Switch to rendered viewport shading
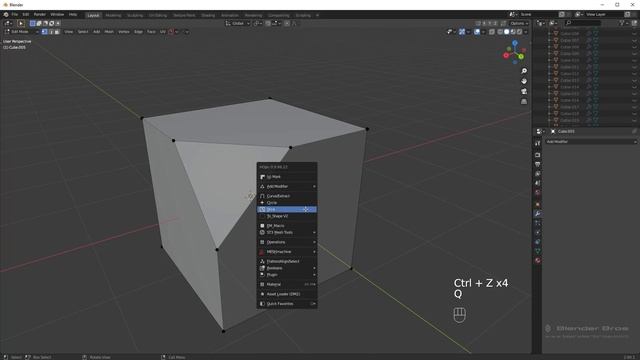This screenshot has height=360, width=640. tap(520, 31)
